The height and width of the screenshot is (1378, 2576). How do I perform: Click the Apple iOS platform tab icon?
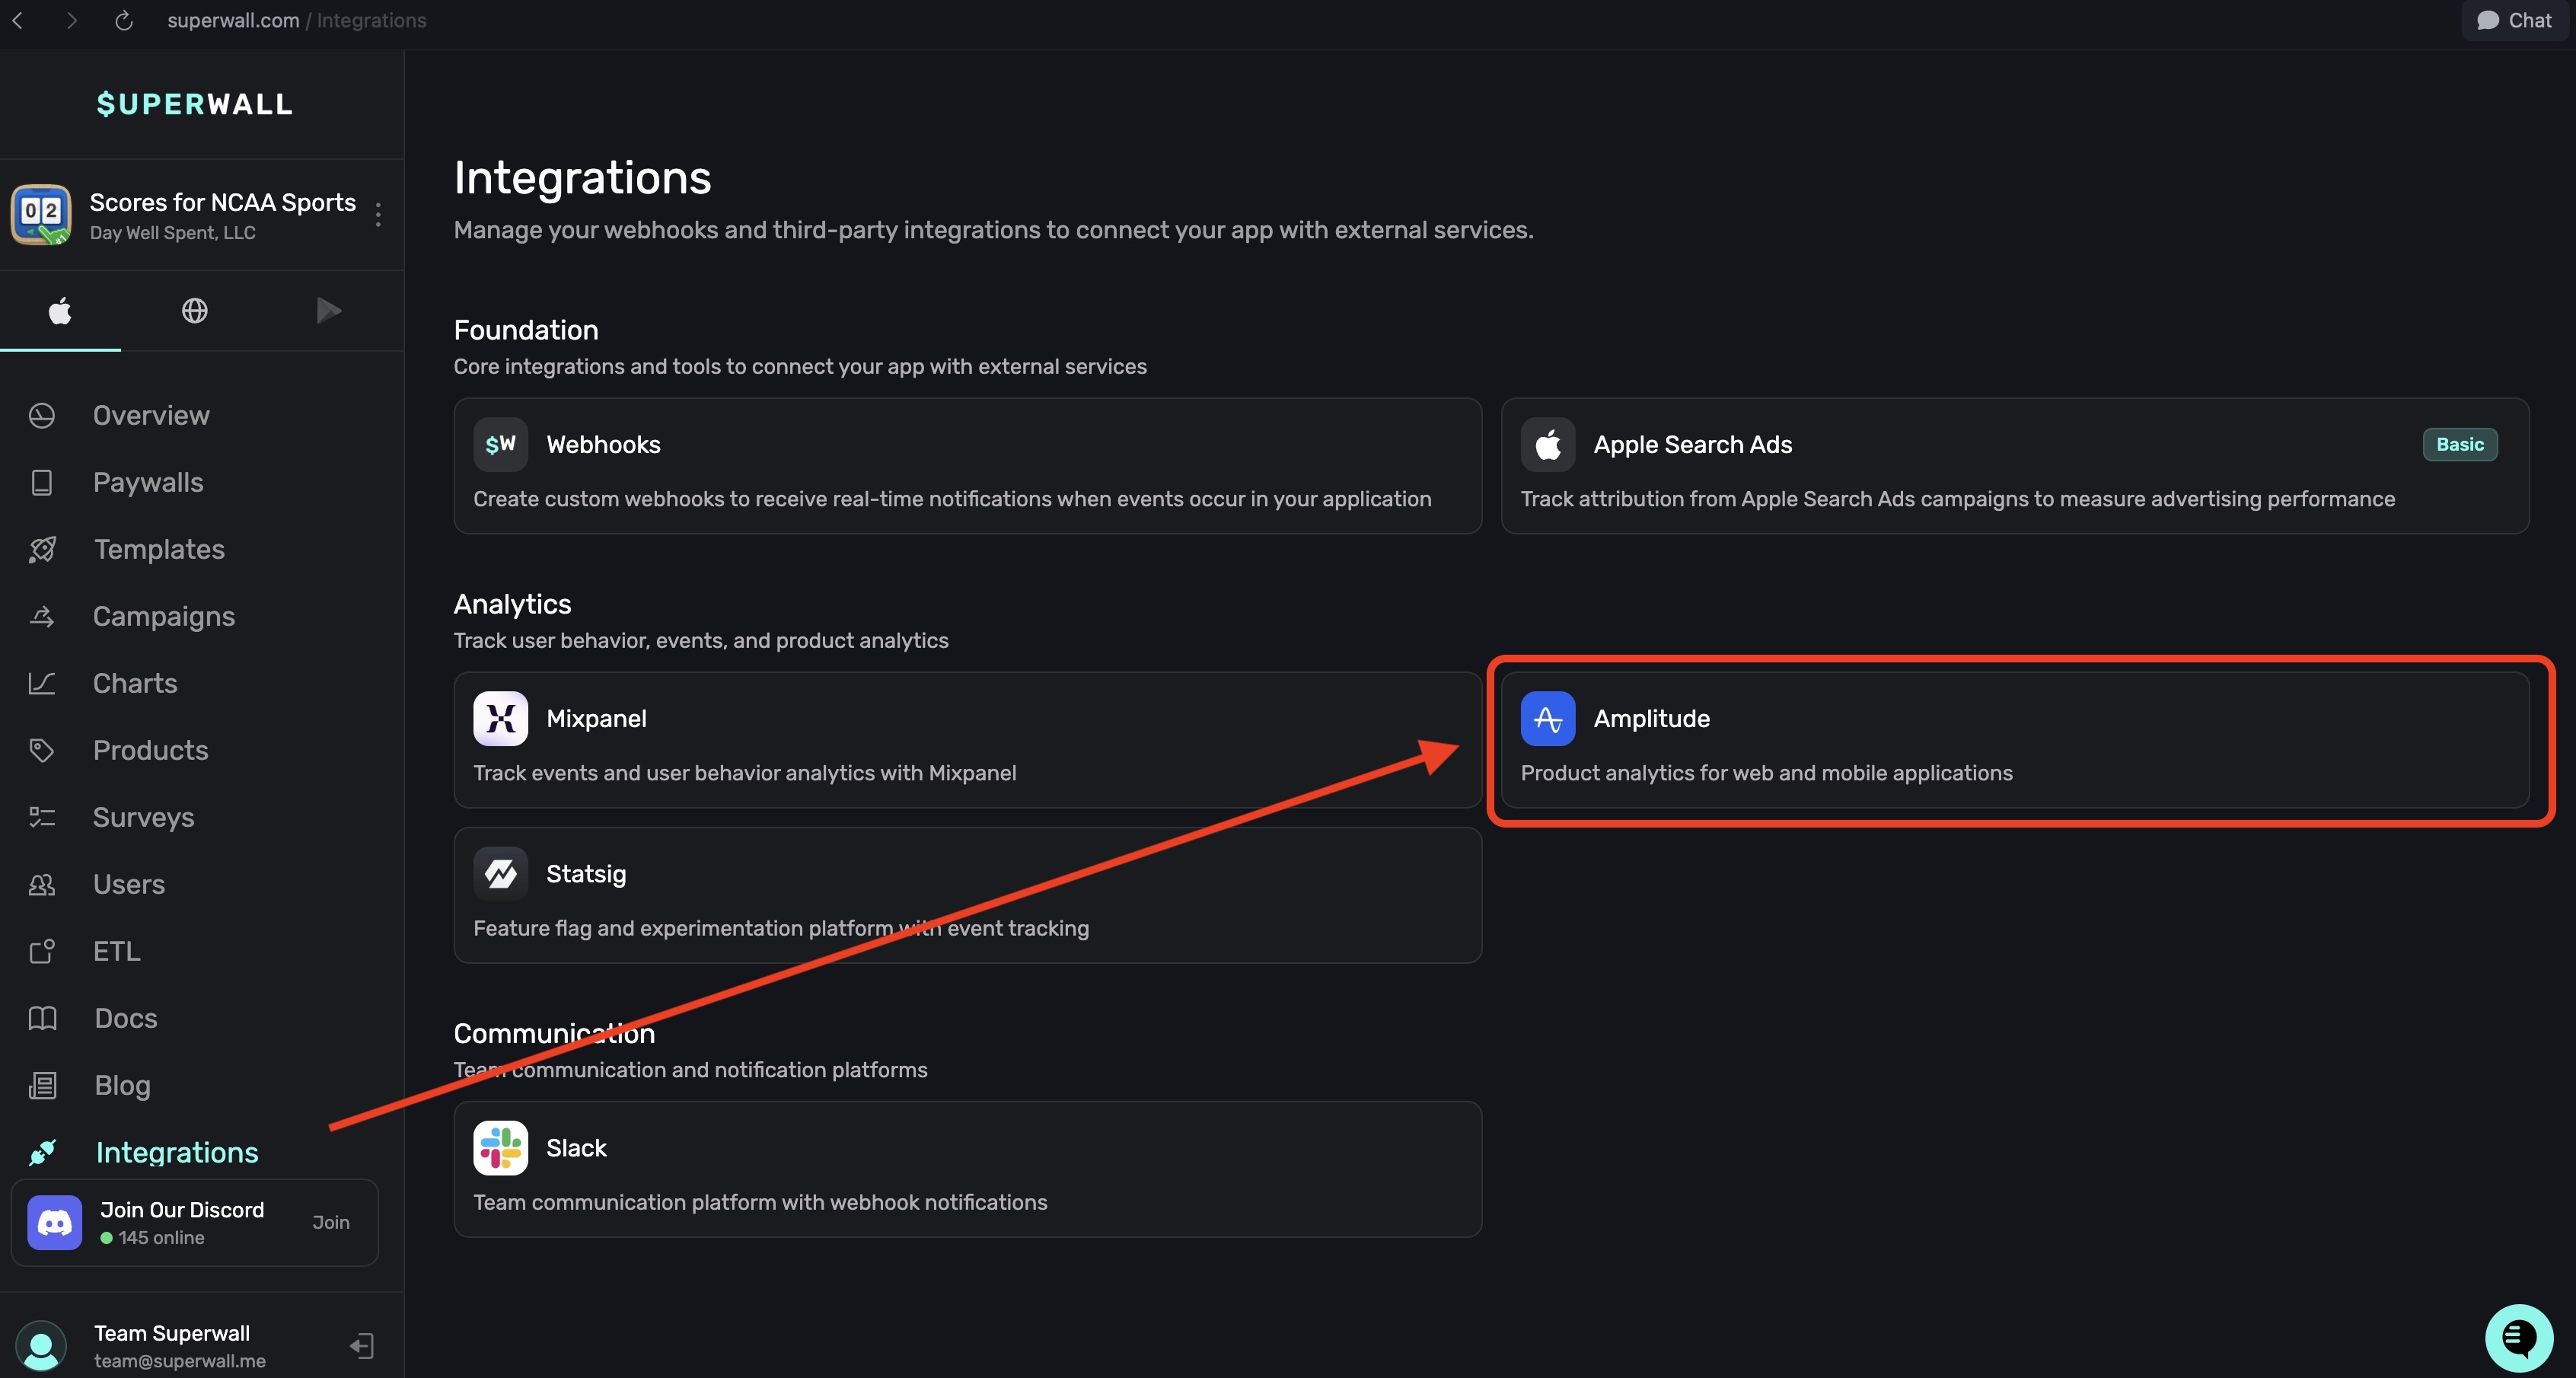pyautogui.click(x=60, y=311)
